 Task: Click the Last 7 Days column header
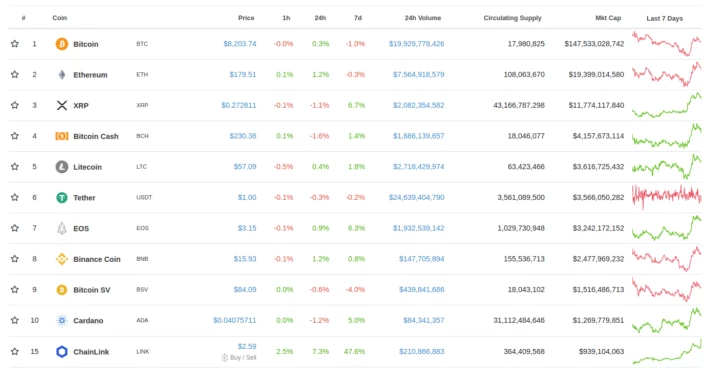665,19
